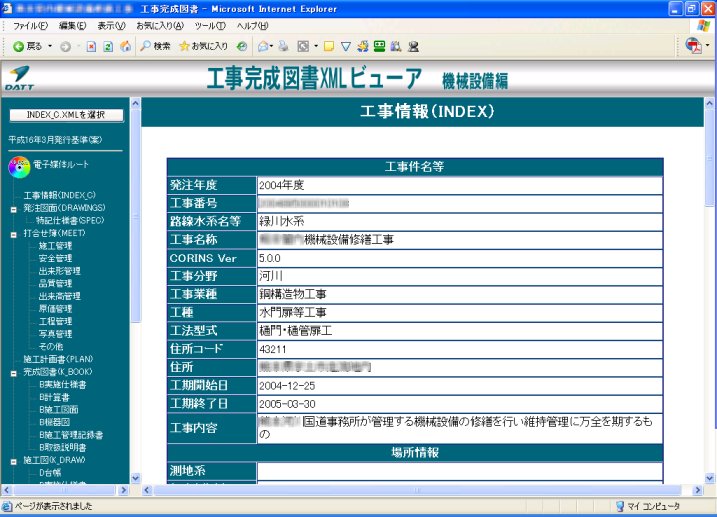The height and width of the screenshot is (517, 717).
Task: Open the 表示 menu
Action: point(111,26)
